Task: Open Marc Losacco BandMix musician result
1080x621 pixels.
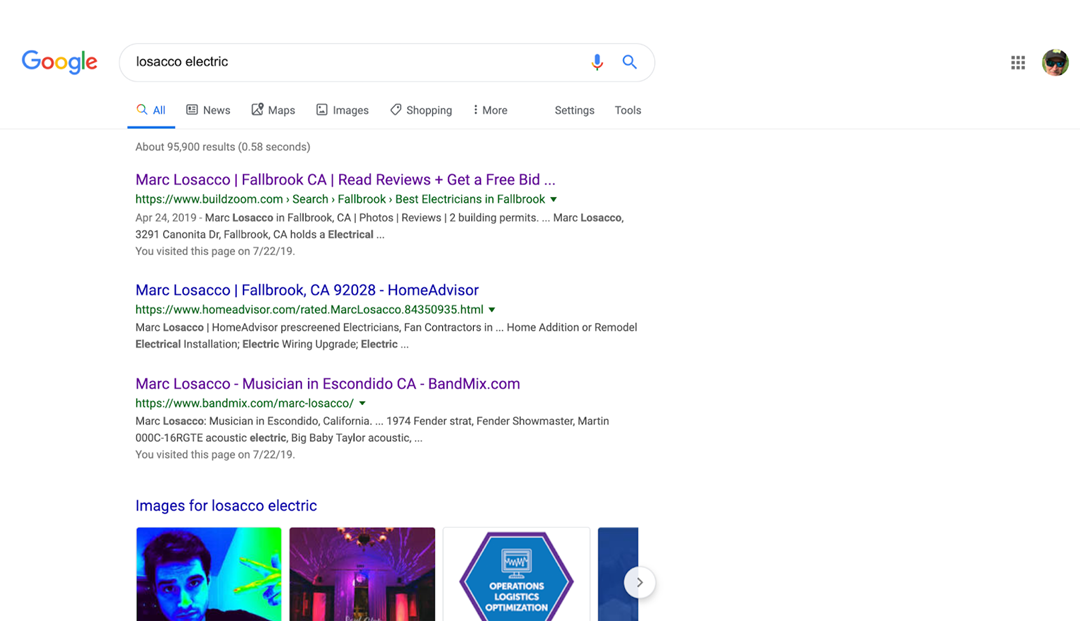Action: pos(327,384)
